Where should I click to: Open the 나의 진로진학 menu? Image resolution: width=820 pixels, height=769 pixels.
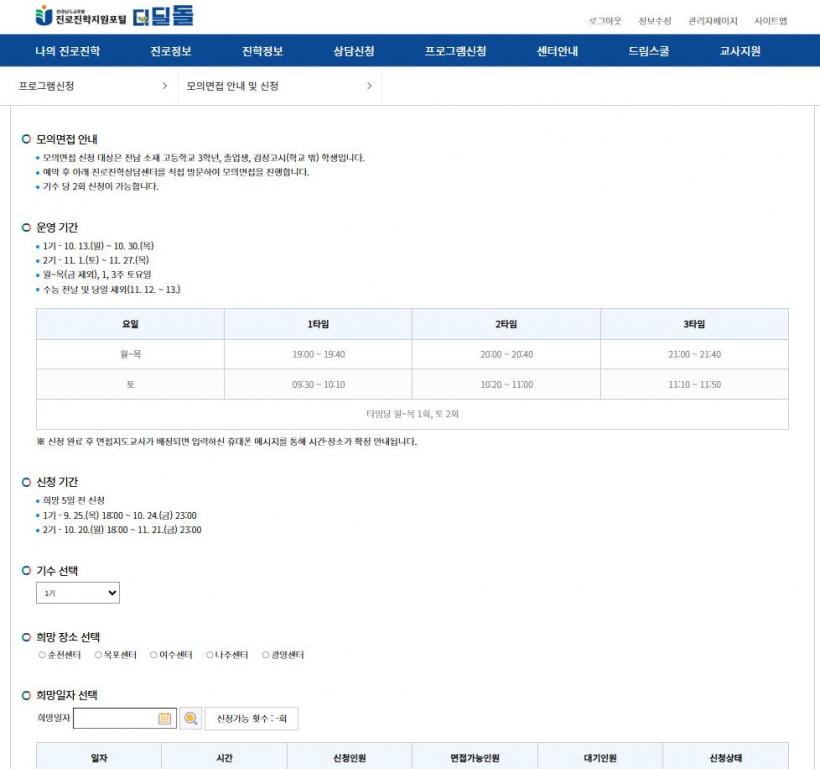[x=67, y=51]
